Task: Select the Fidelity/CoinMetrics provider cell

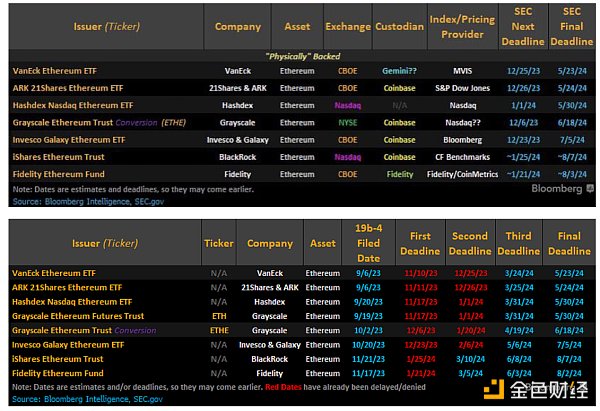Action: point(463,174)
